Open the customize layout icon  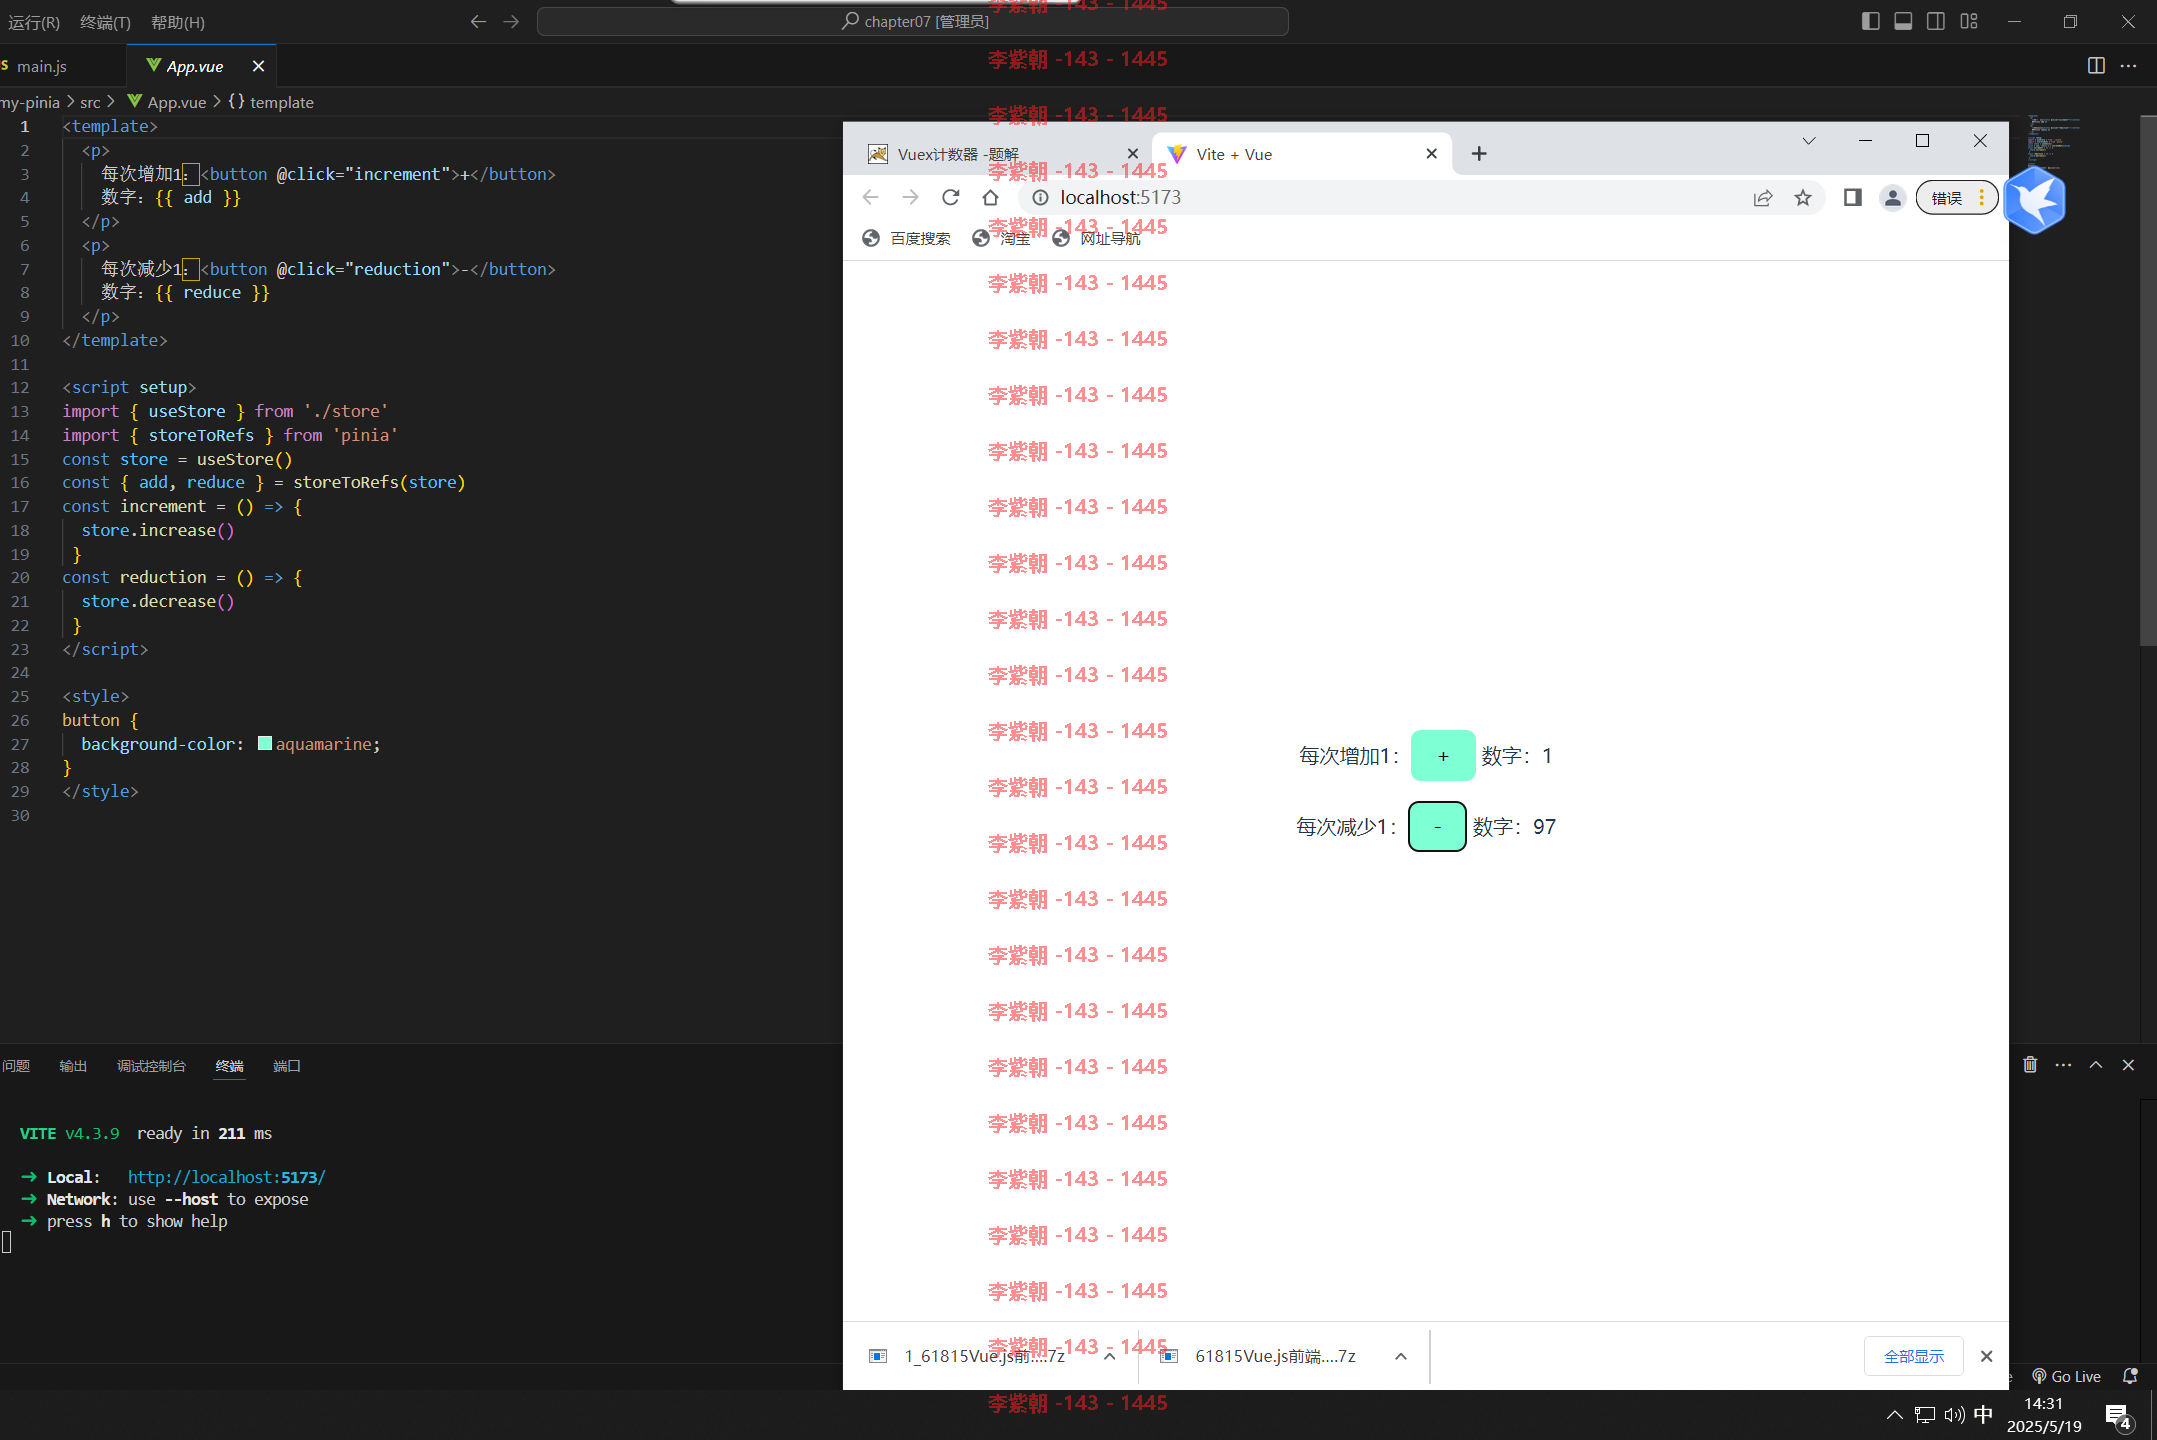[x=1969, y=21]
